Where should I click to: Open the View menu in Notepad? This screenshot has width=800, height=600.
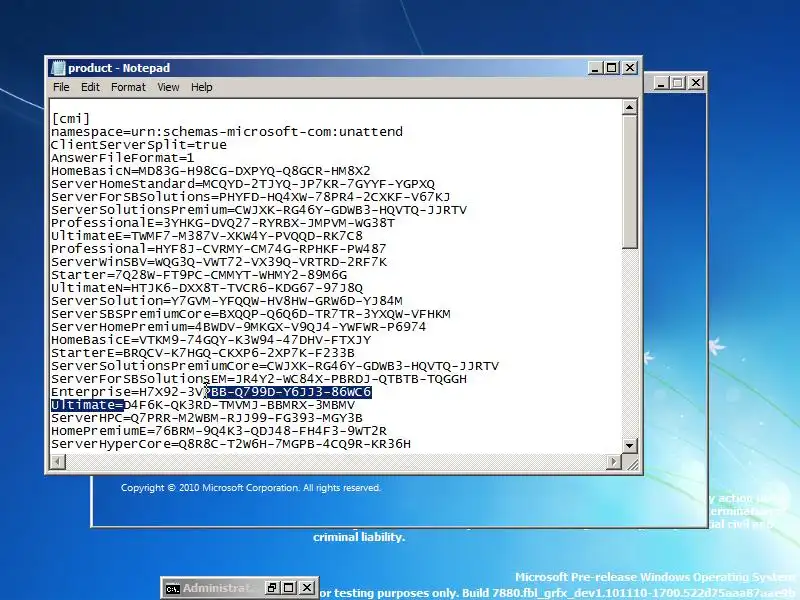(168, 87)
